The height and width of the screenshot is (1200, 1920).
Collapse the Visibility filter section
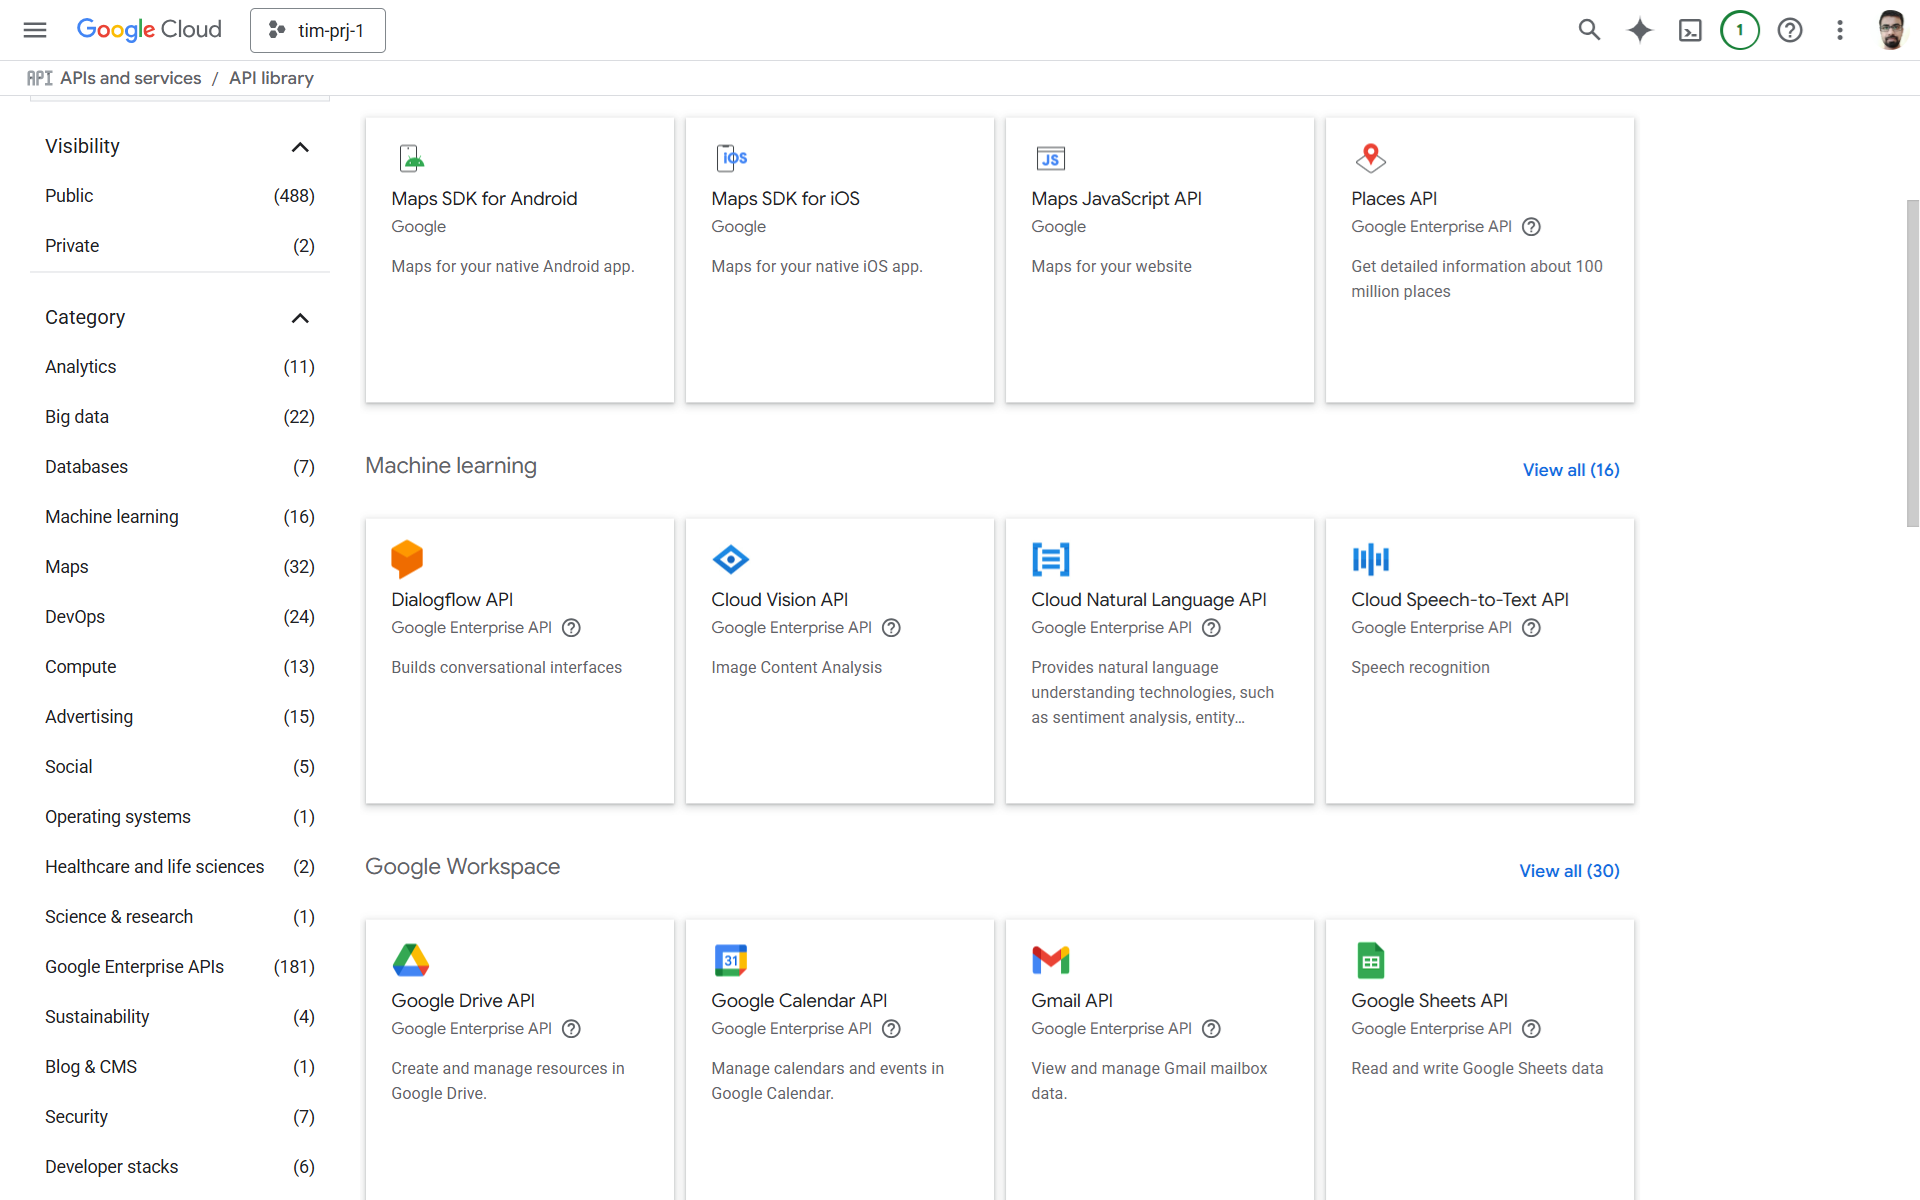(299, 147)
